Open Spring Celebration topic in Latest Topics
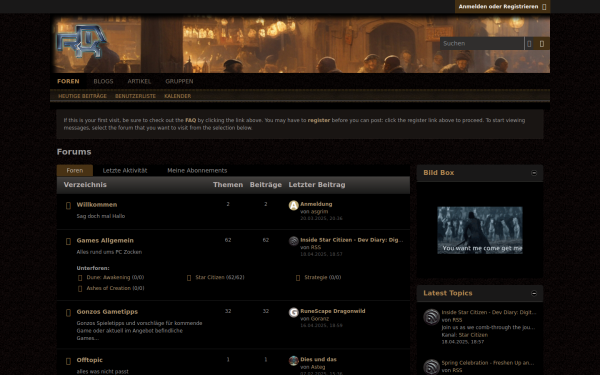Screen dimensions: 600x375 tap(488, 363)
